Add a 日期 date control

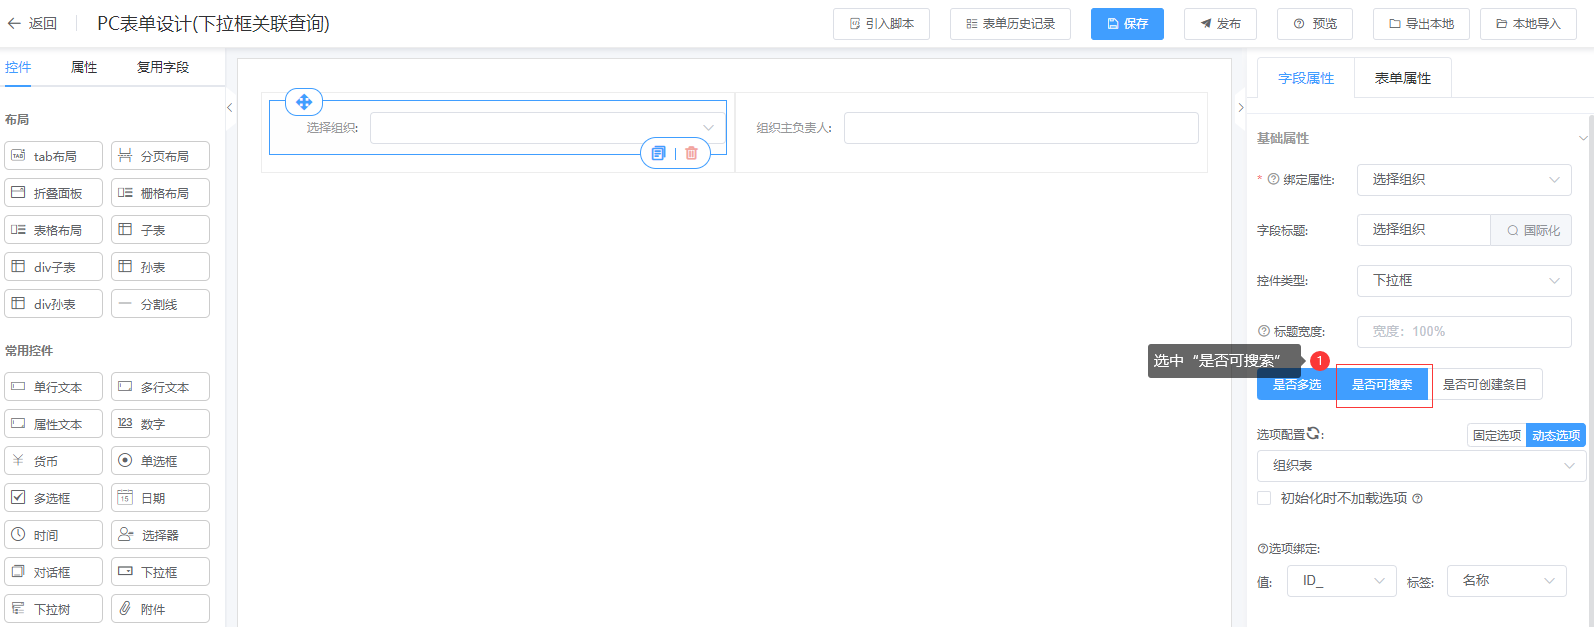click(x=160, y=498)
